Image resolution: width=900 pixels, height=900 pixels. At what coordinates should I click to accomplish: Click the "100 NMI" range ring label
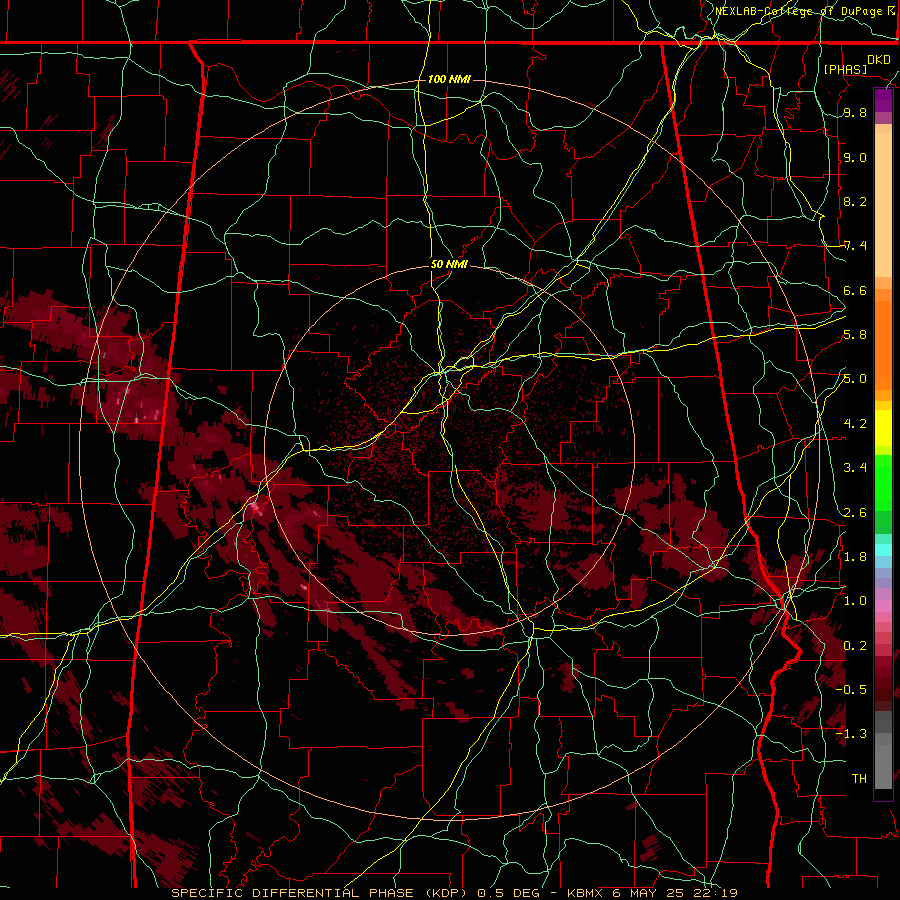[449, 79]
